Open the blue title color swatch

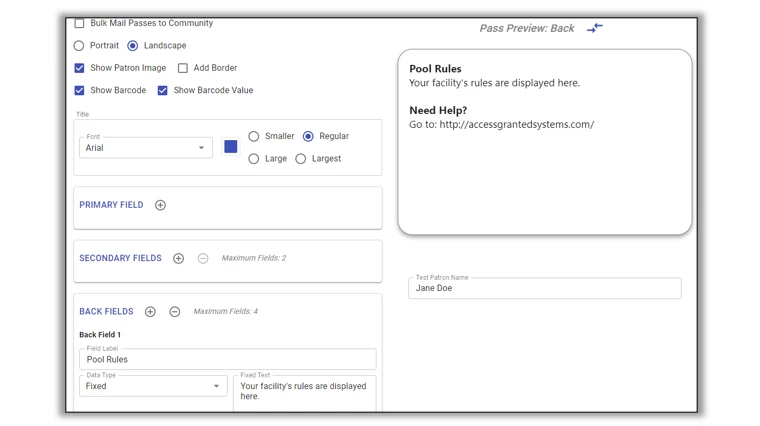pyautogui.click(x=231, y=147)
